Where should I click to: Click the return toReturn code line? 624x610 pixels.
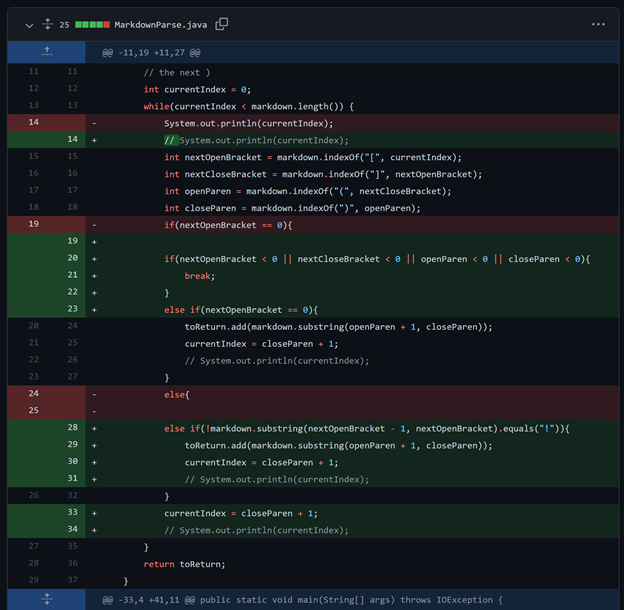pyautogui.click(x=184, y=564)
